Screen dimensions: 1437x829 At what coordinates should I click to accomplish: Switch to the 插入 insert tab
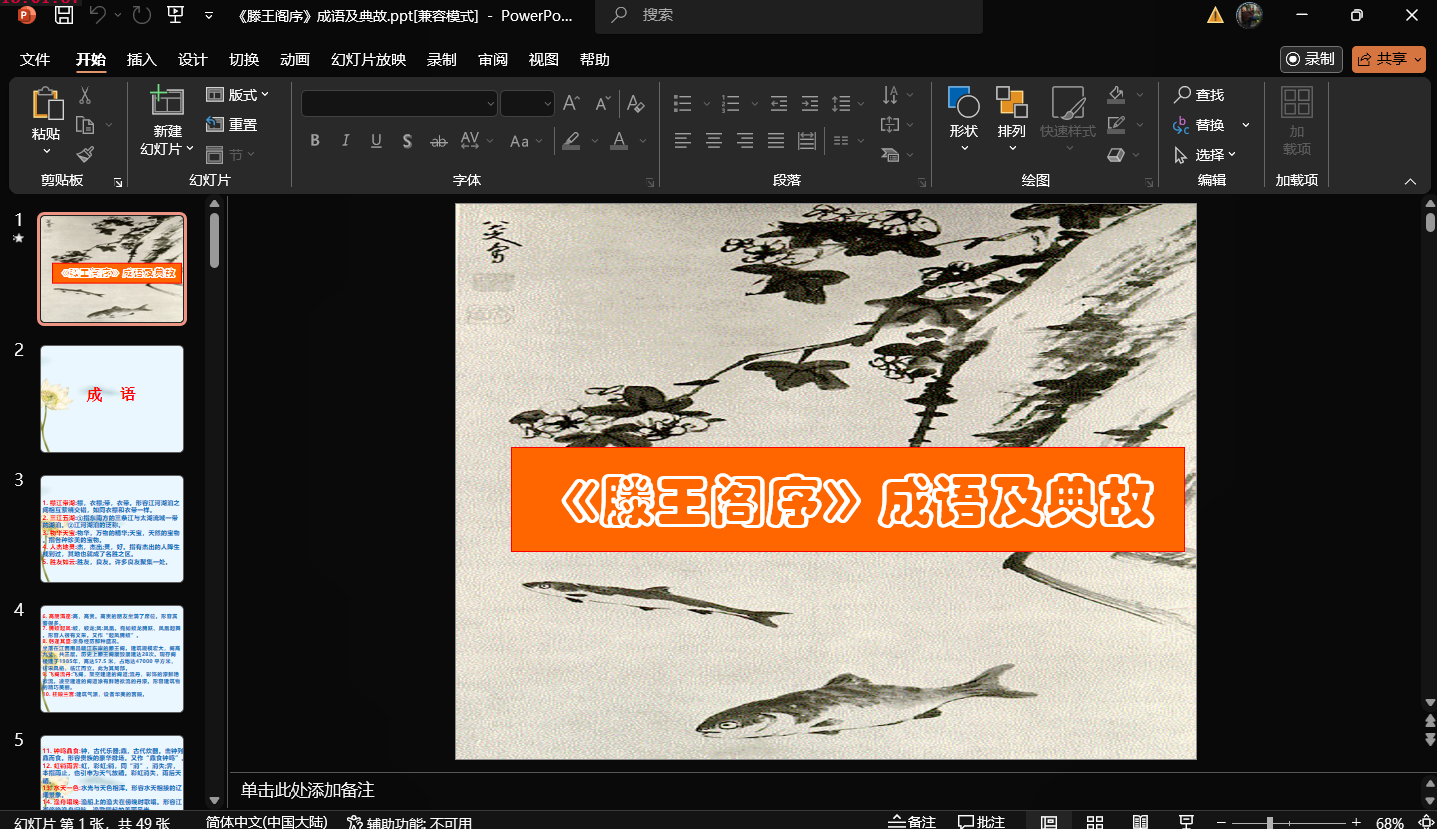(142, 60)
